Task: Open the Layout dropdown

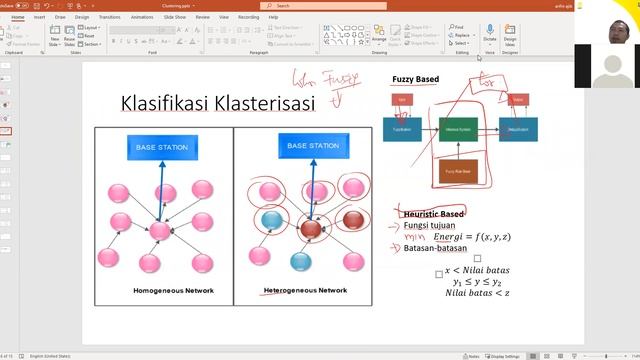Action: click(89, 27)
